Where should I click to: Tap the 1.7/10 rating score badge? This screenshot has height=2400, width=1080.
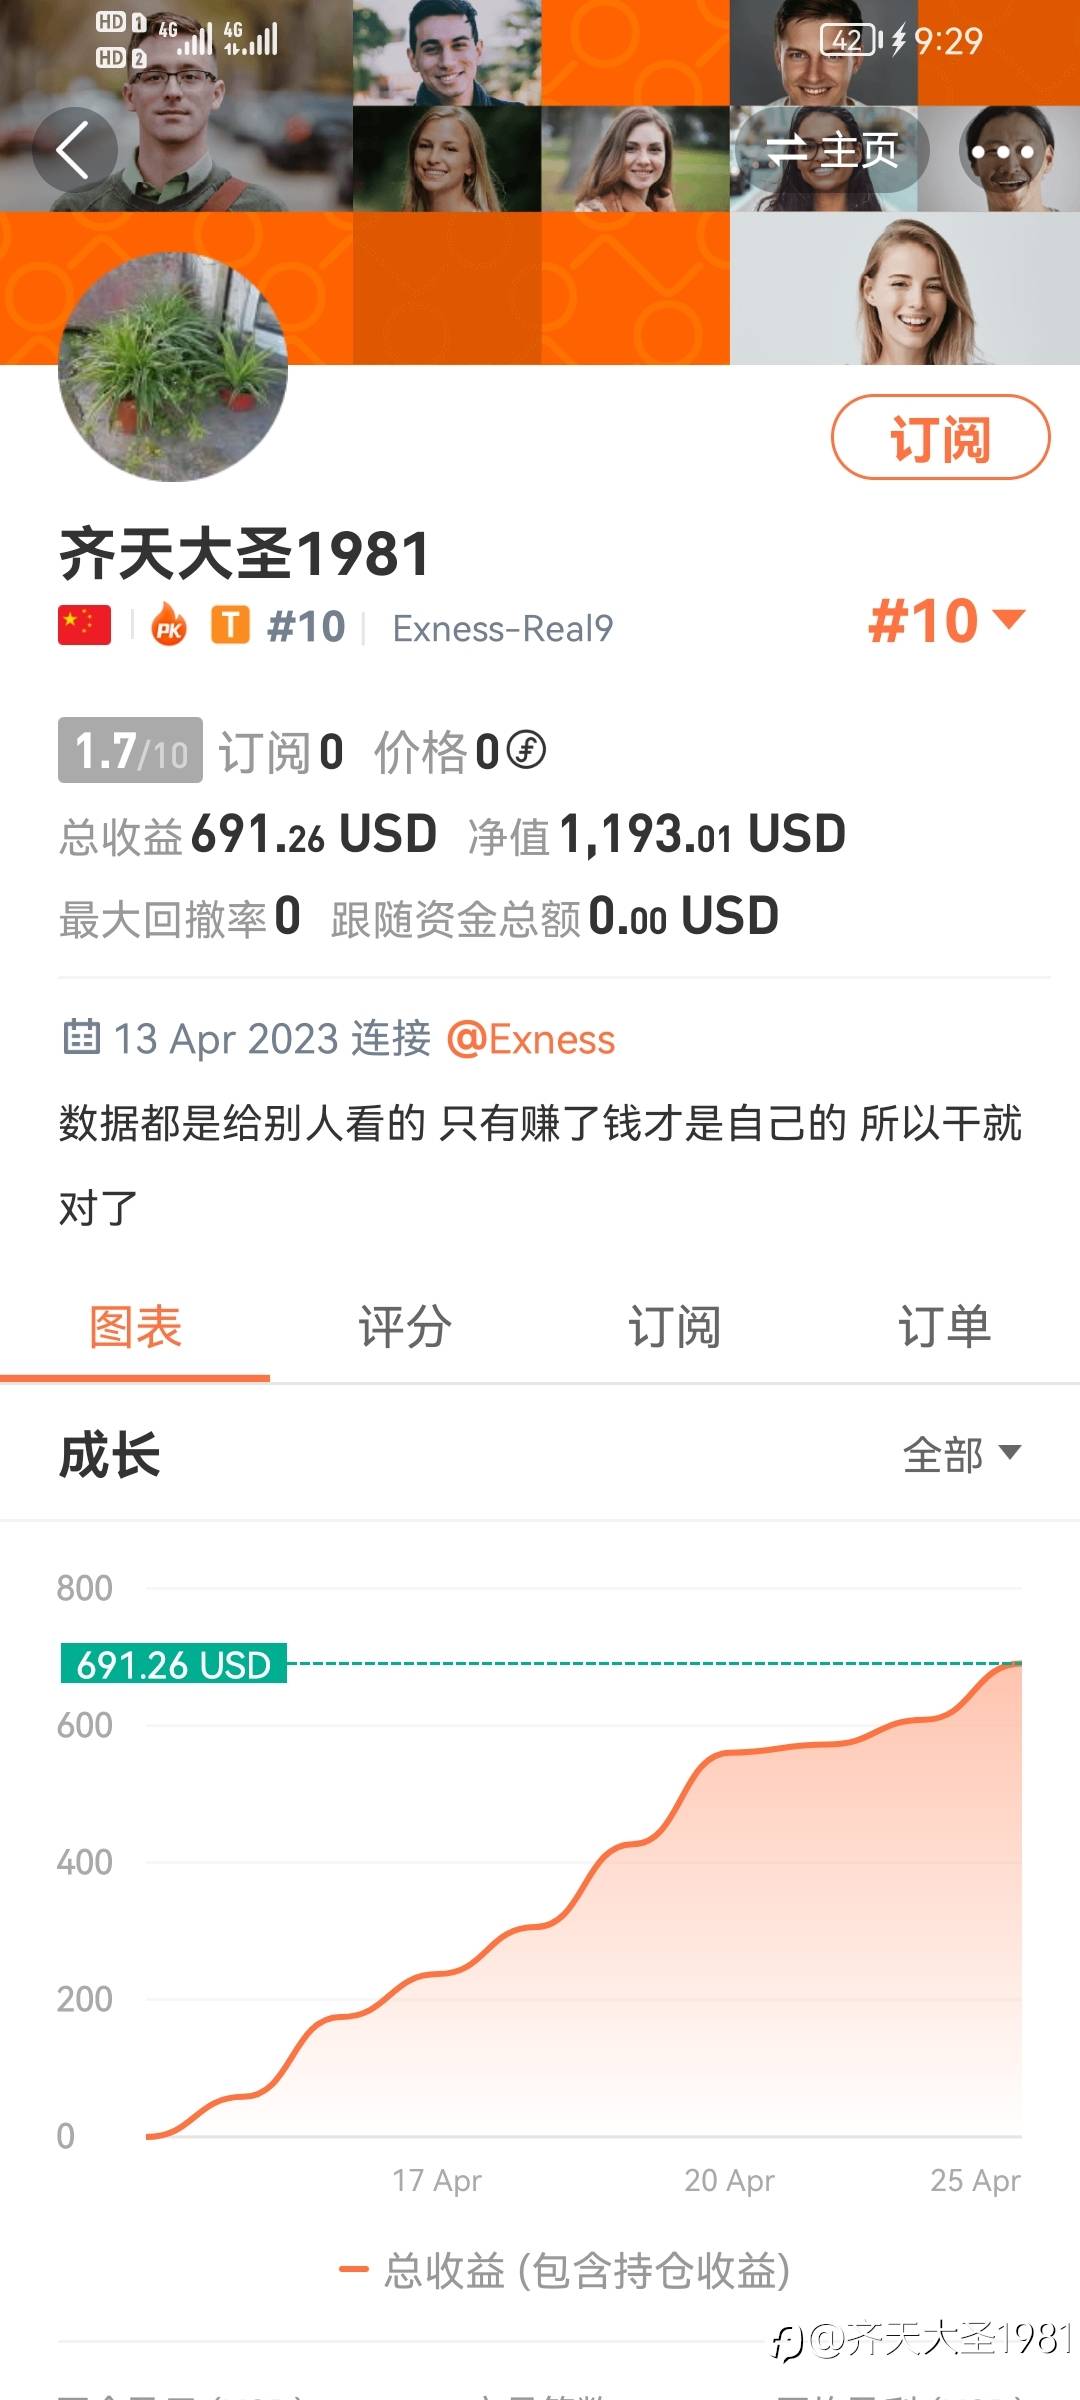click(130, 750)
